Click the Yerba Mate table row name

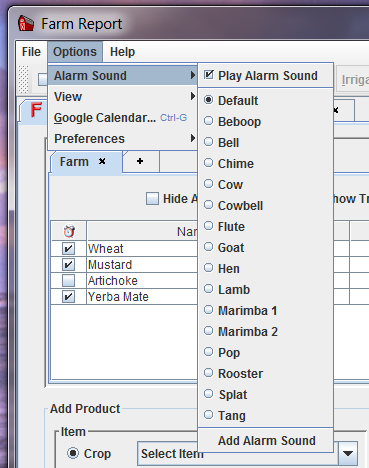(x=118, y=297)
